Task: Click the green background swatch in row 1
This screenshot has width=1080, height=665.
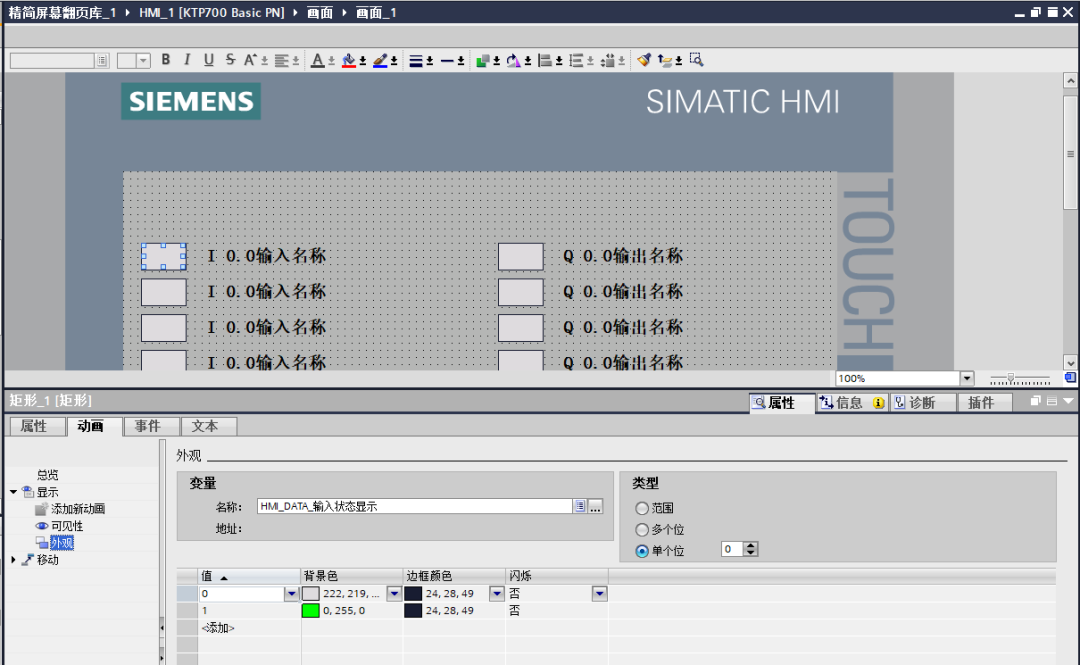Action: click(311, 611)
